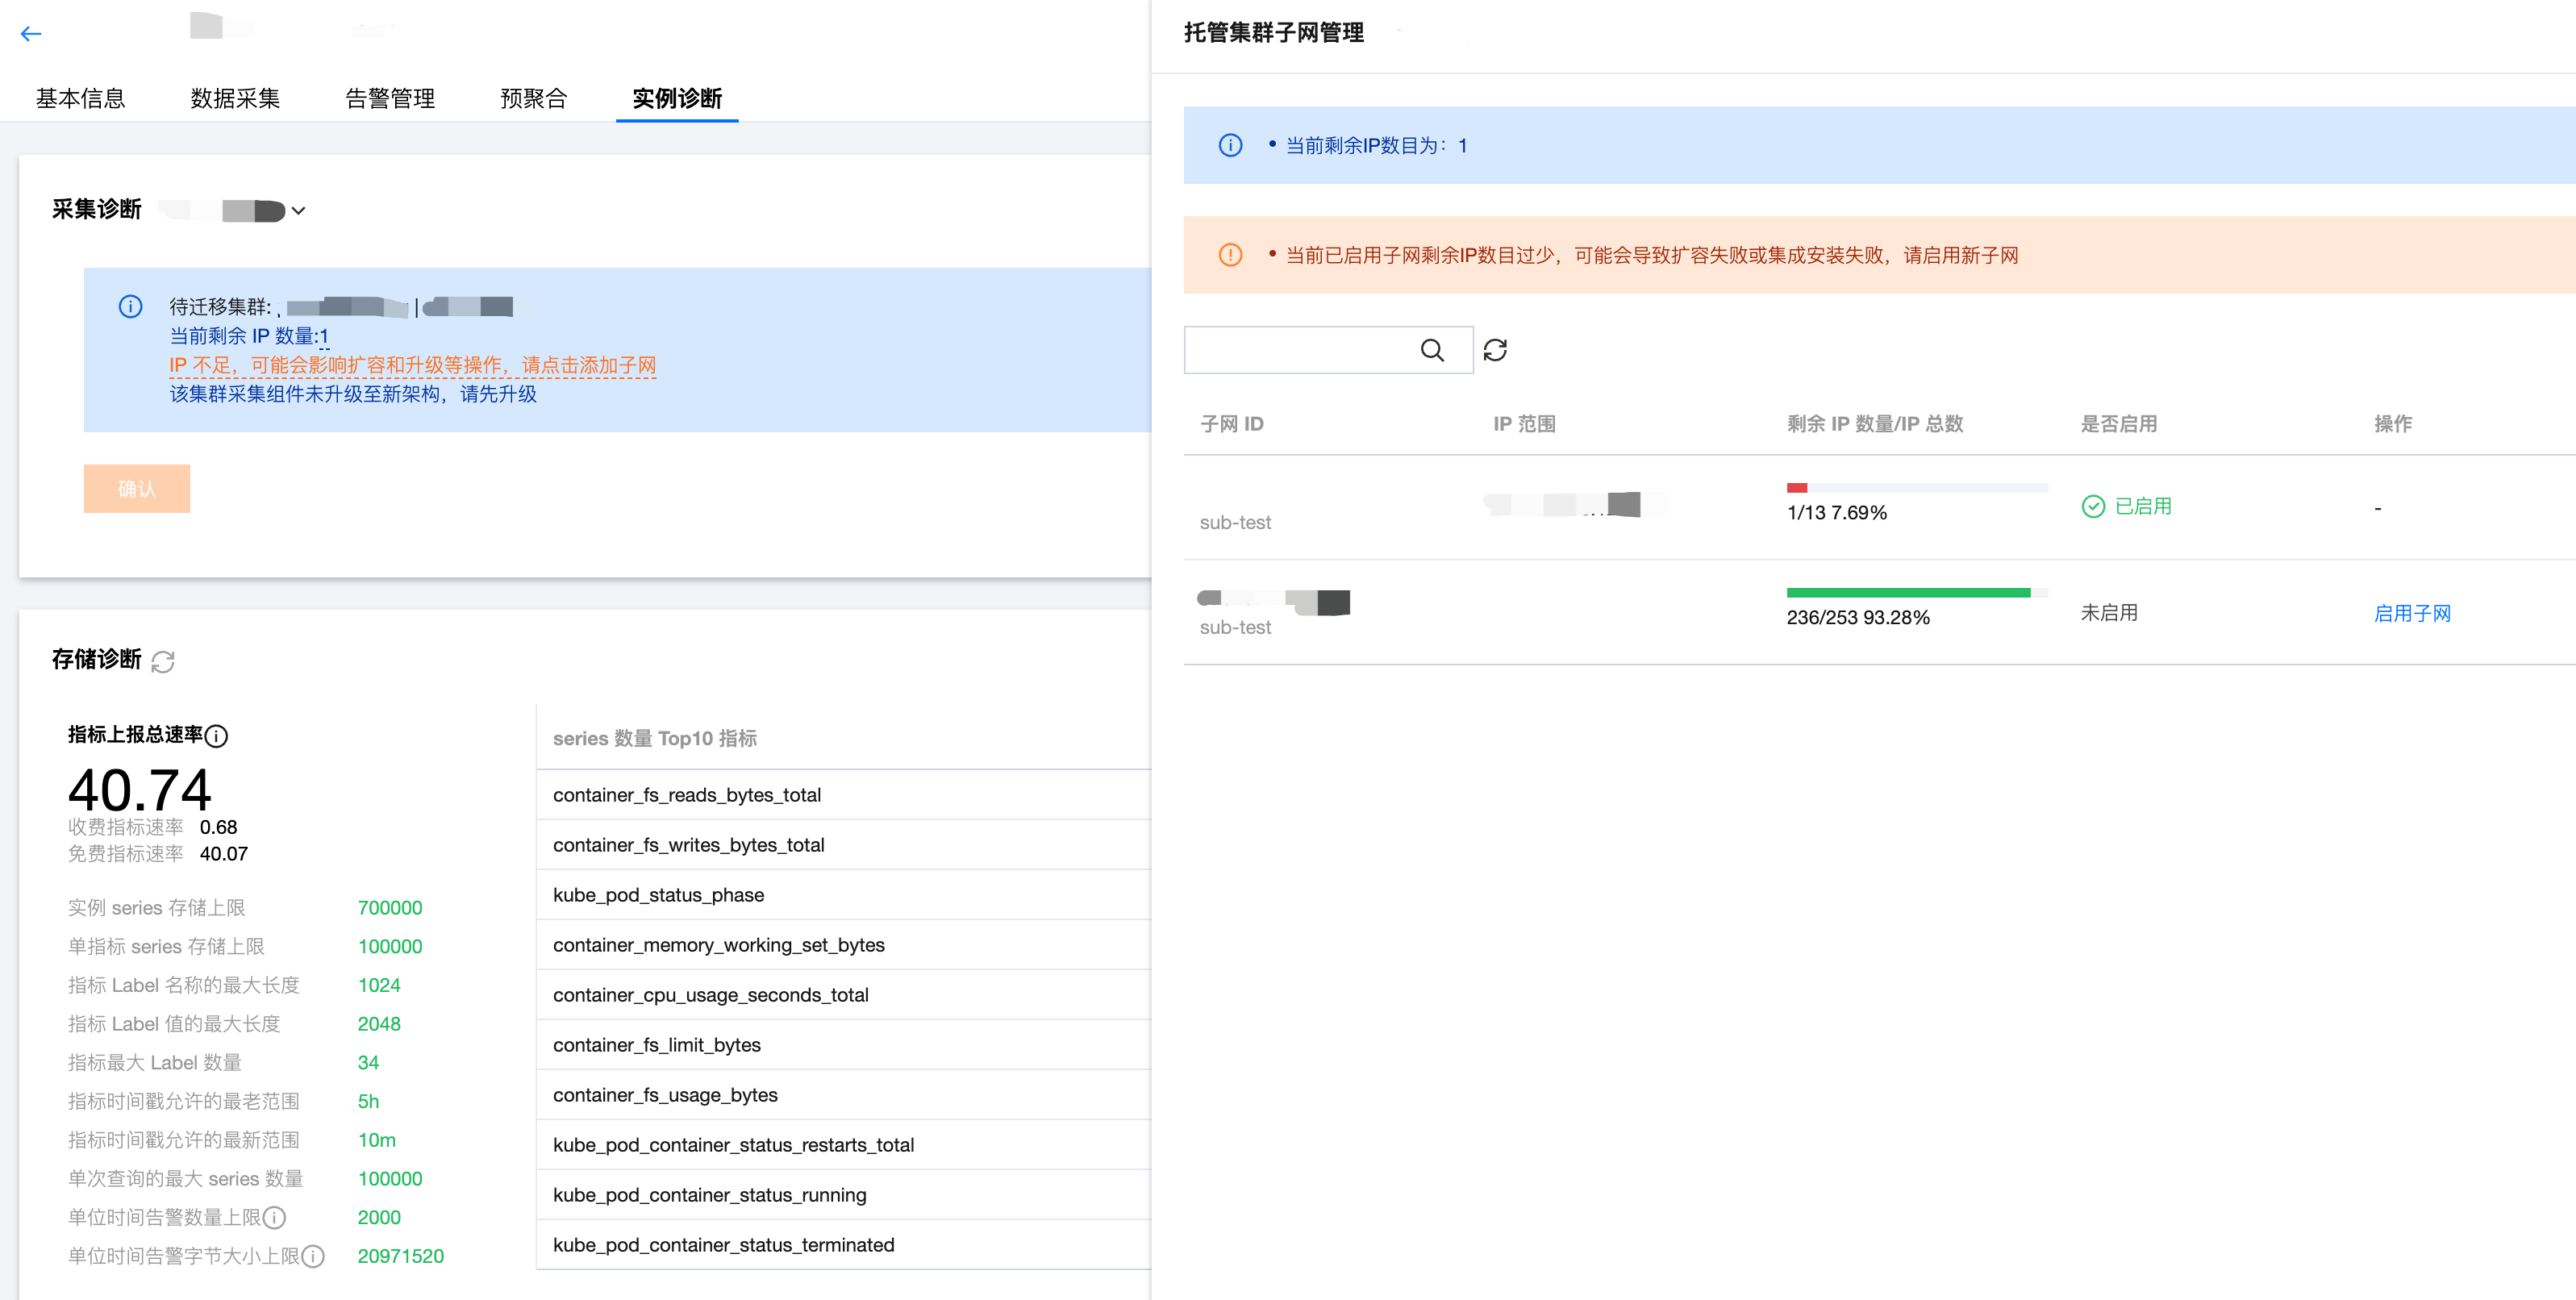Refresh the storage diagnosis section

pyautogui.click(x=163, y=661)
